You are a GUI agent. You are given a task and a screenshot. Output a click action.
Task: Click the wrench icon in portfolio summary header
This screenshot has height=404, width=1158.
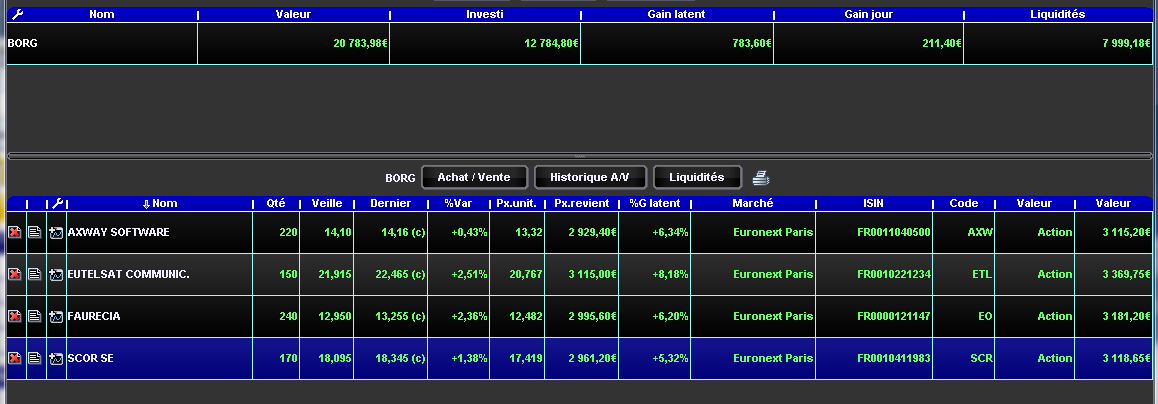[18, 14]
